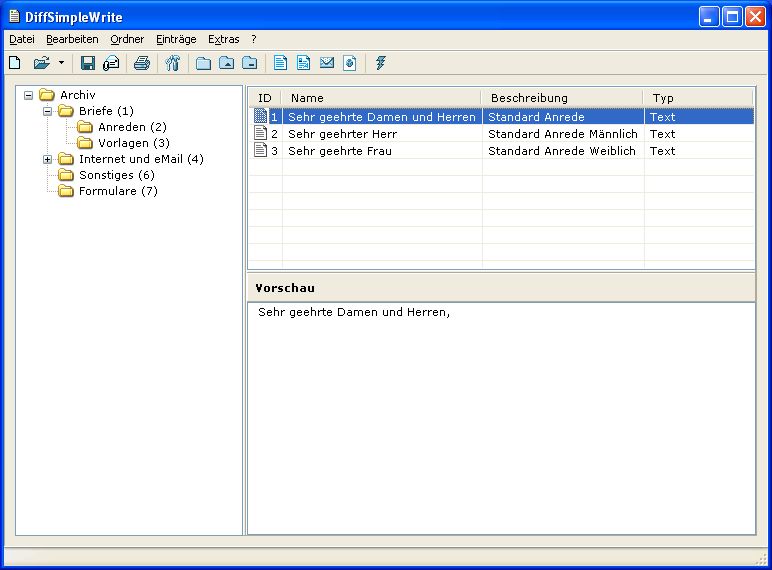
Task: Click the Save floppy disk icon
Action: point(88,63)
